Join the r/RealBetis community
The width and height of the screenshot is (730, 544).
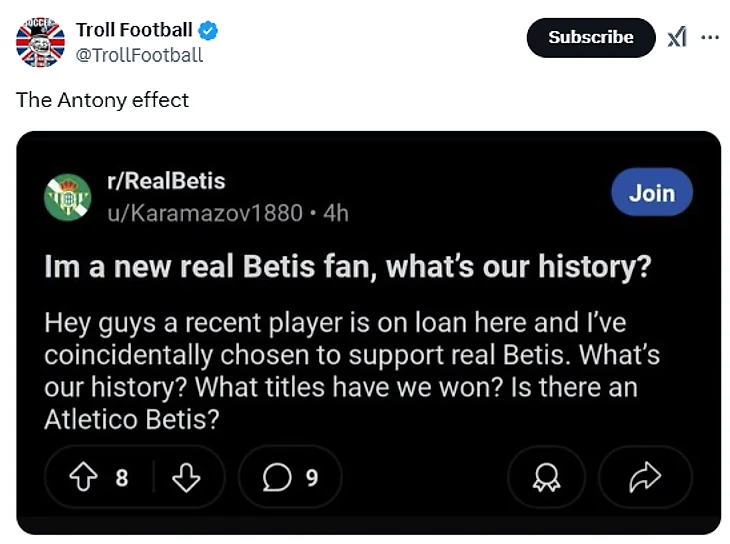point(651,193)
